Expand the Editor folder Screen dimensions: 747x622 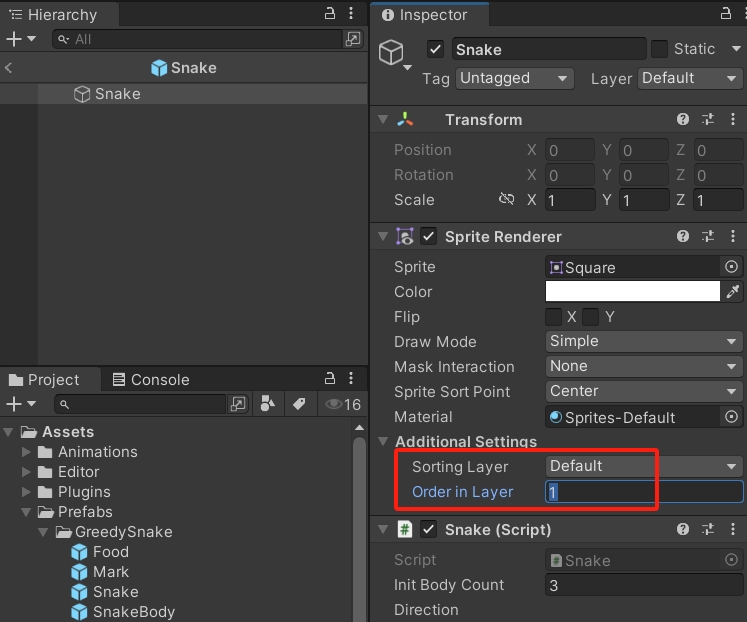(x=26, y=472)
